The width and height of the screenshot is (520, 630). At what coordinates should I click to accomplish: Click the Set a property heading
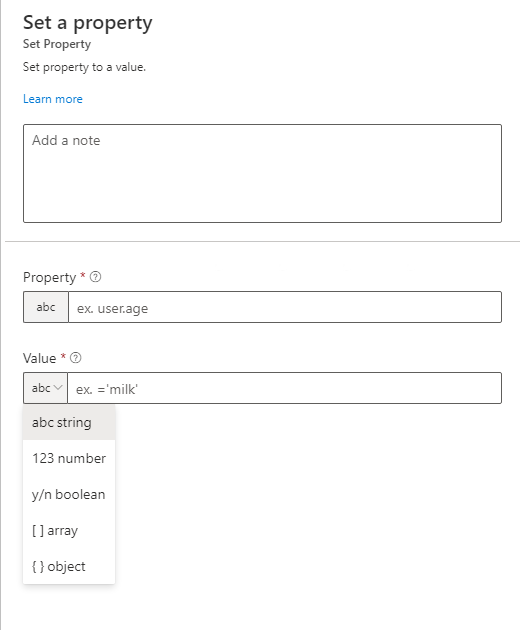(x=88, y=23)
